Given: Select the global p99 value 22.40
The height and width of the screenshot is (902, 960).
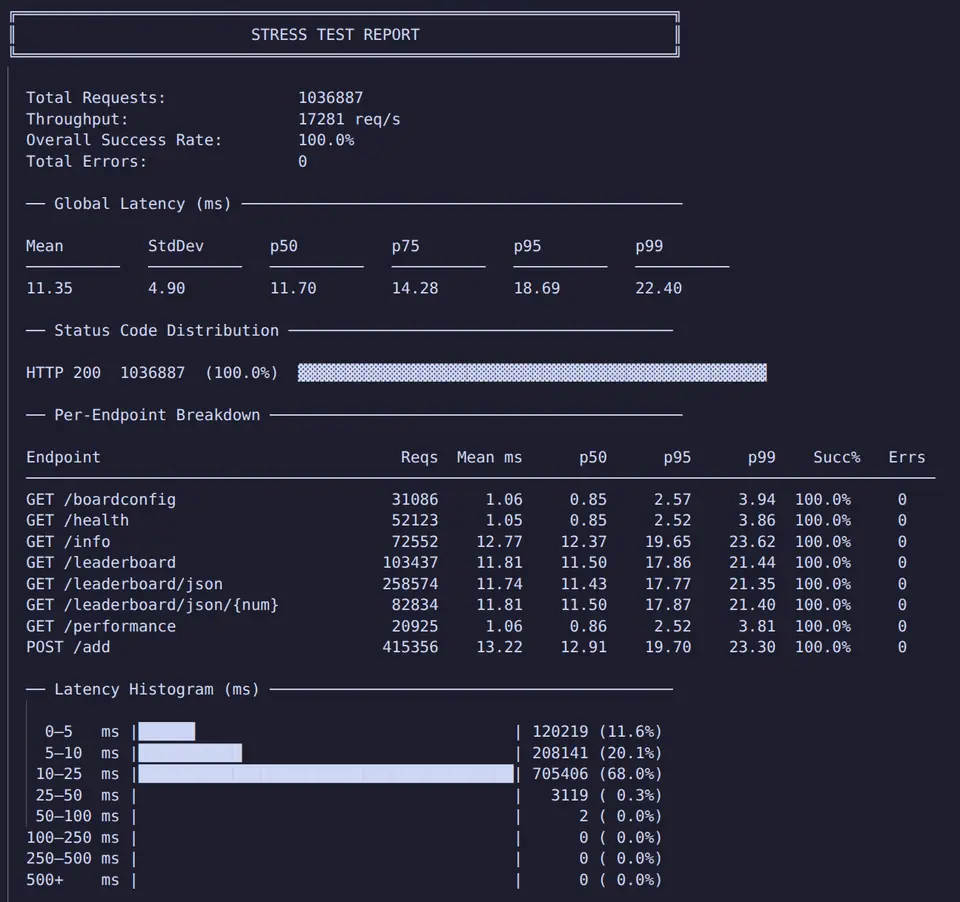Looking at the screenshot, I should coord(658,288).
